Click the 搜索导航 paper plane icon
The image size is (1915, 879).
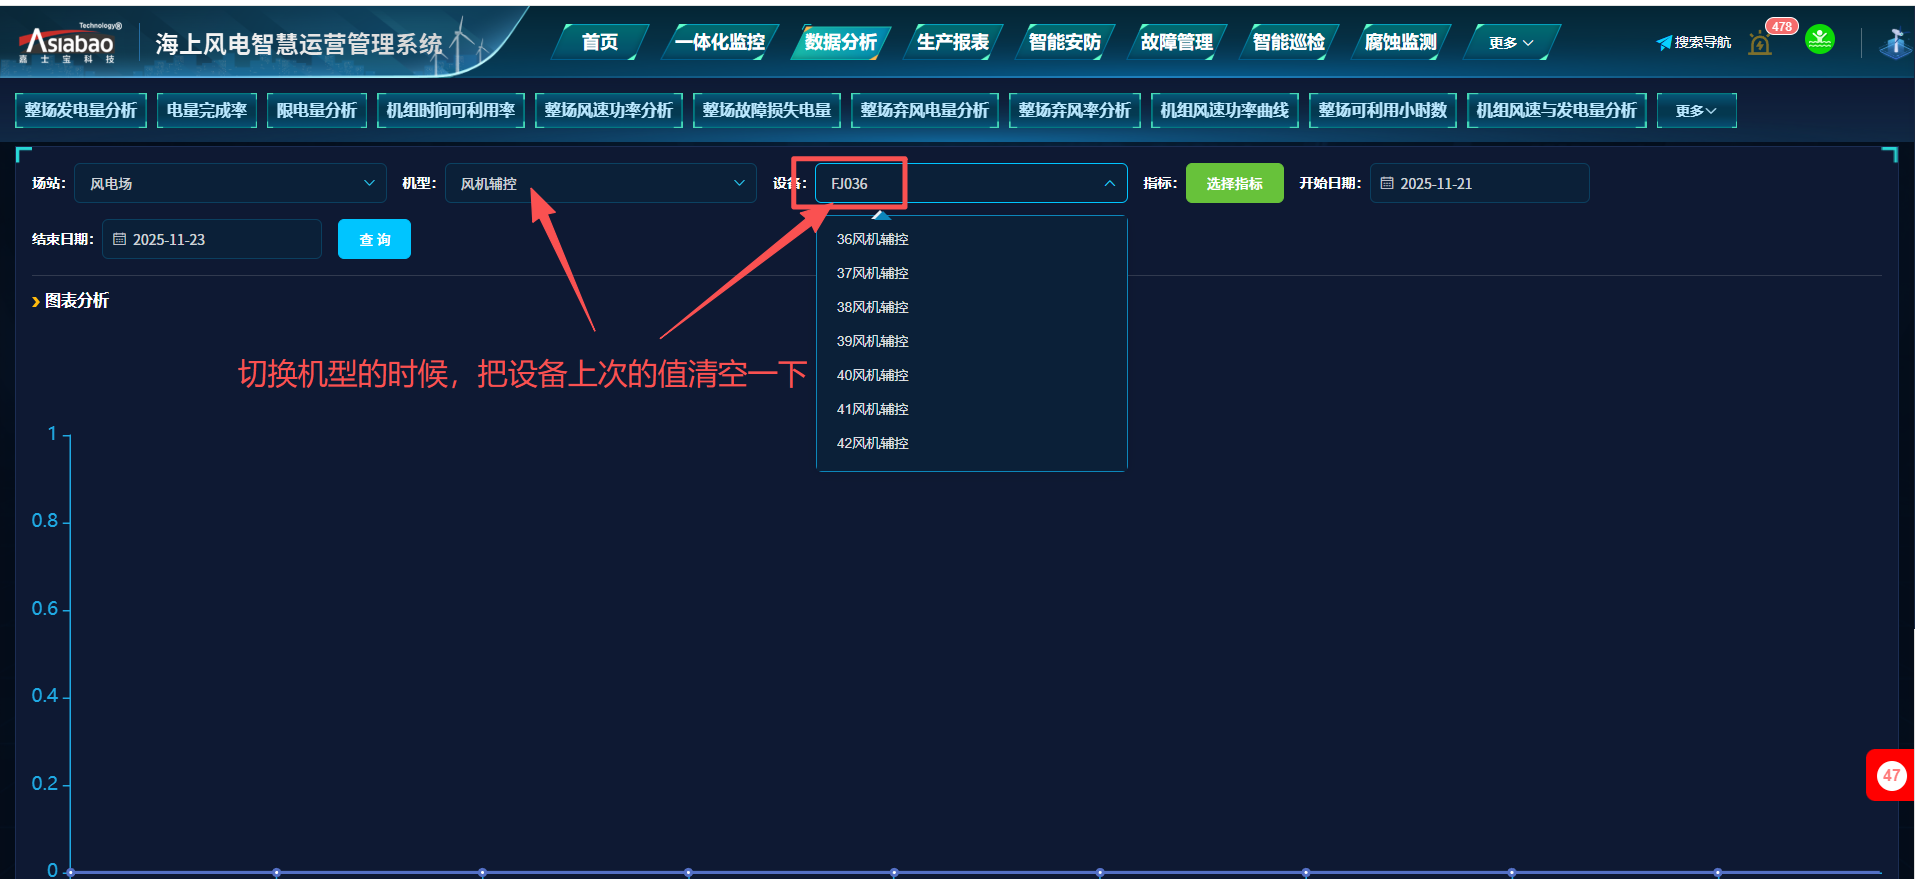1664,43
